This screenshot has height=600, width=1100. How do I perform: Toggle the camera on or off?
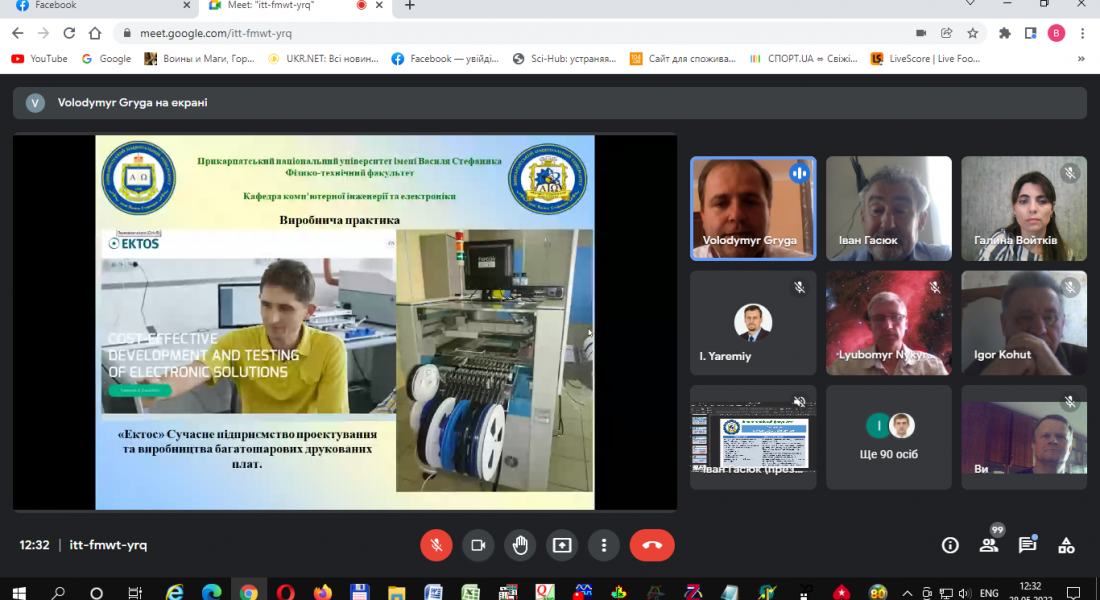(x=478, y=545)
